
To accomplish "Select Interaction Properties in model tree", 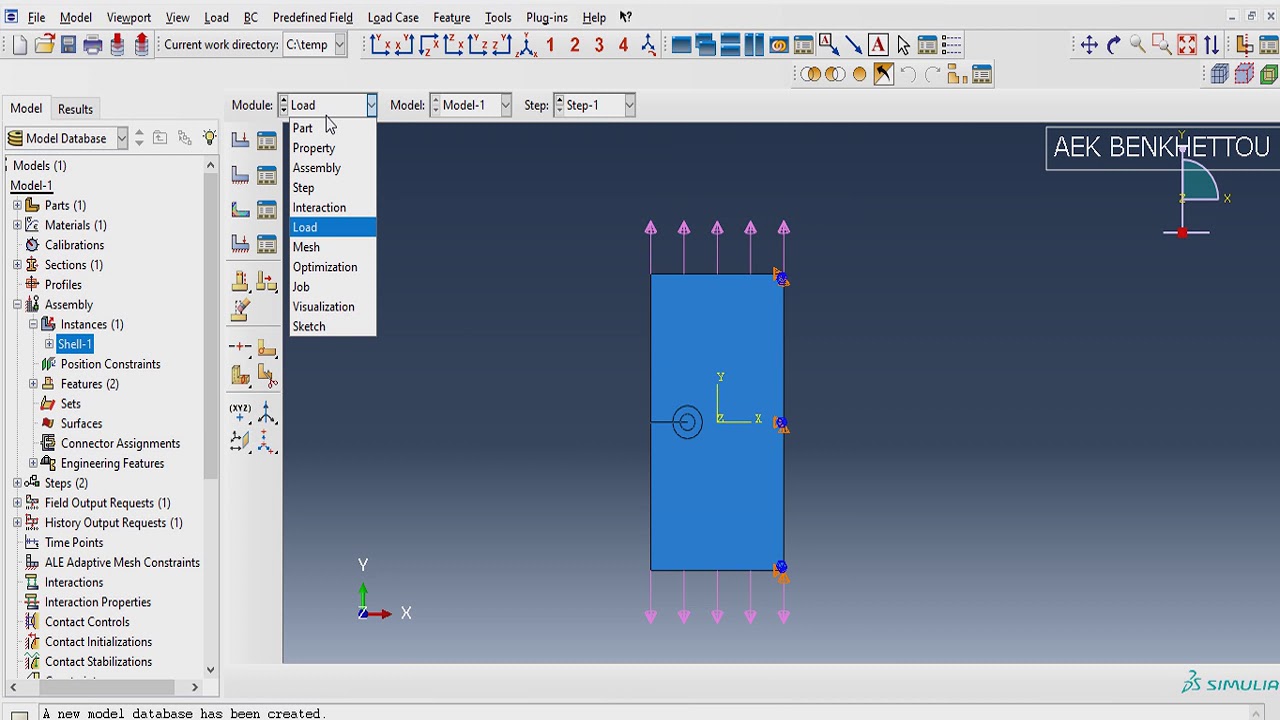I will click(x=98, y=602).
